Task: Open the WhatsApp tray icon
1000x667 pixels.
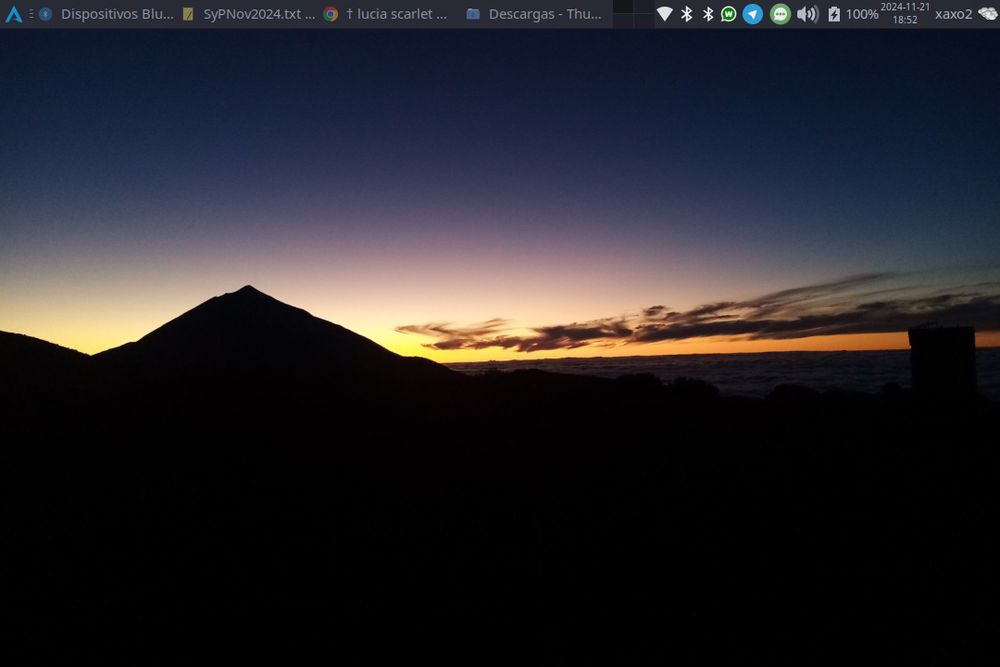Action: [728, 13]
